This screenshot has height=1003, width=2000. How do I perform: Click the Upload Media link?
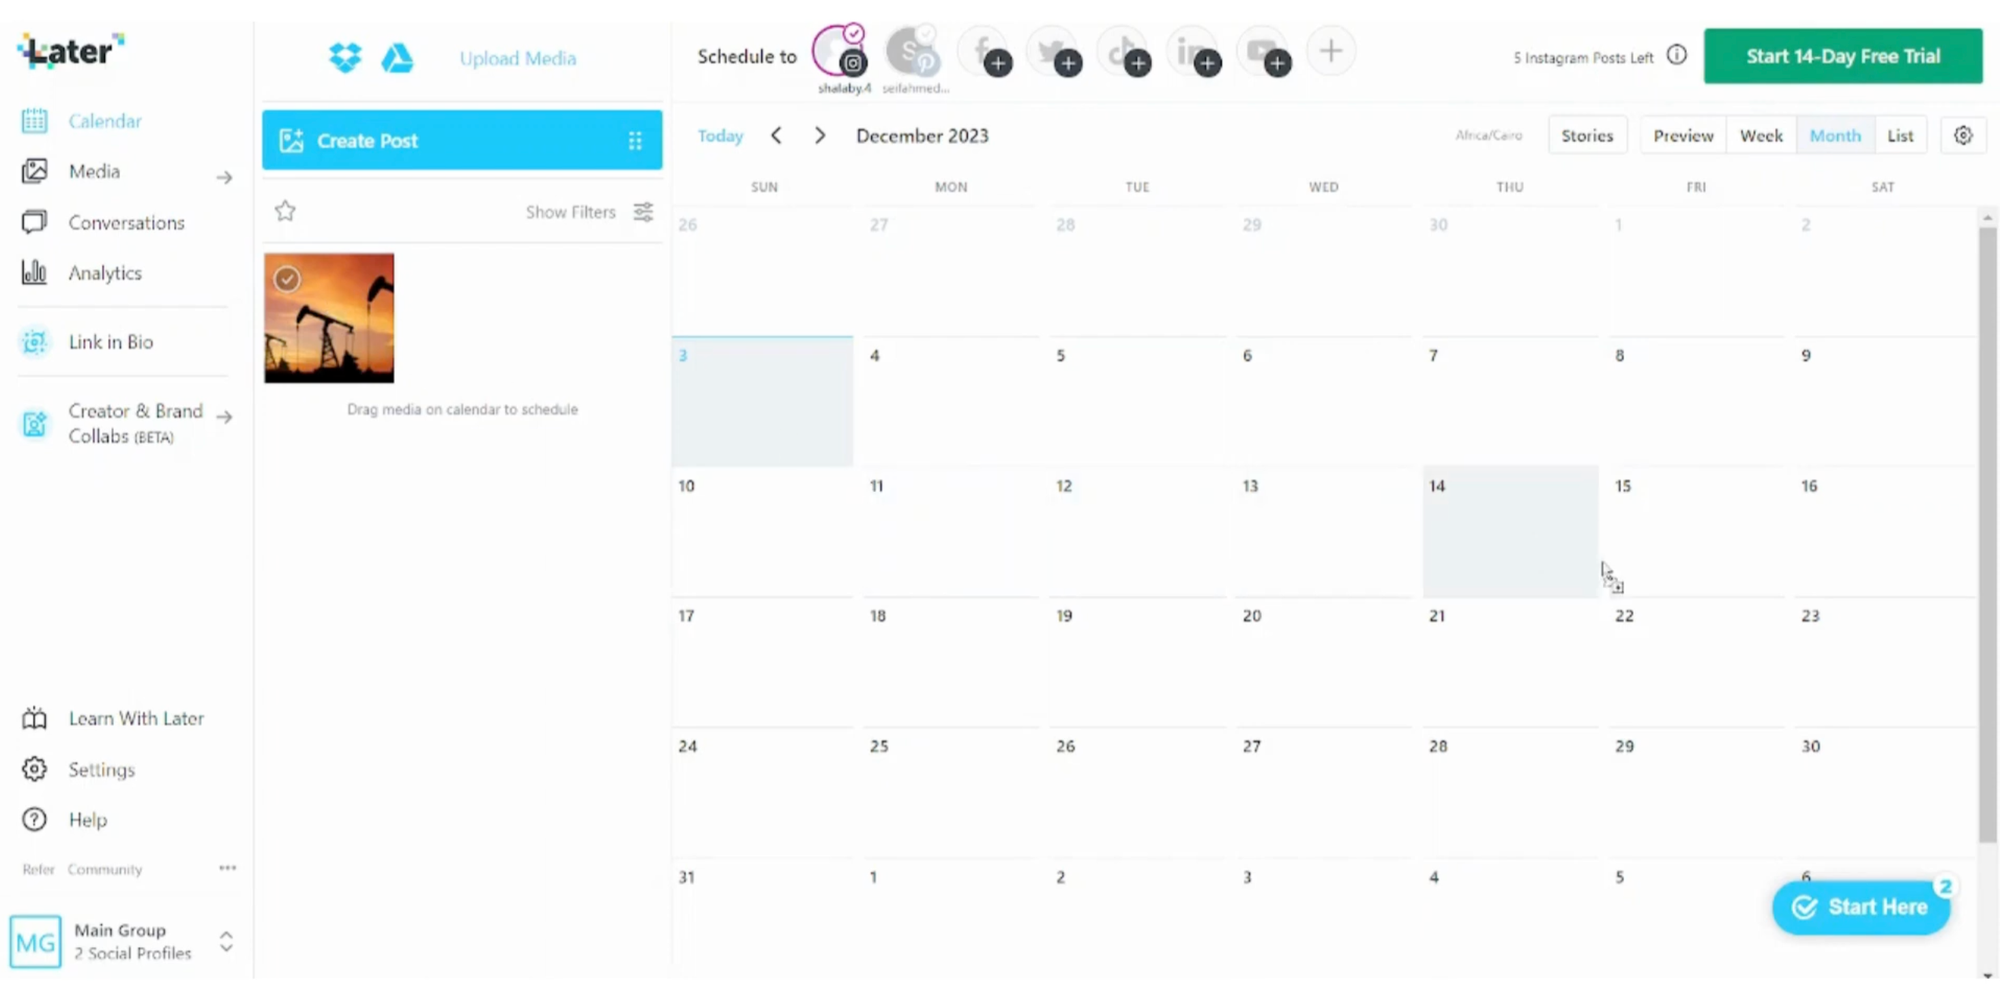517,58
